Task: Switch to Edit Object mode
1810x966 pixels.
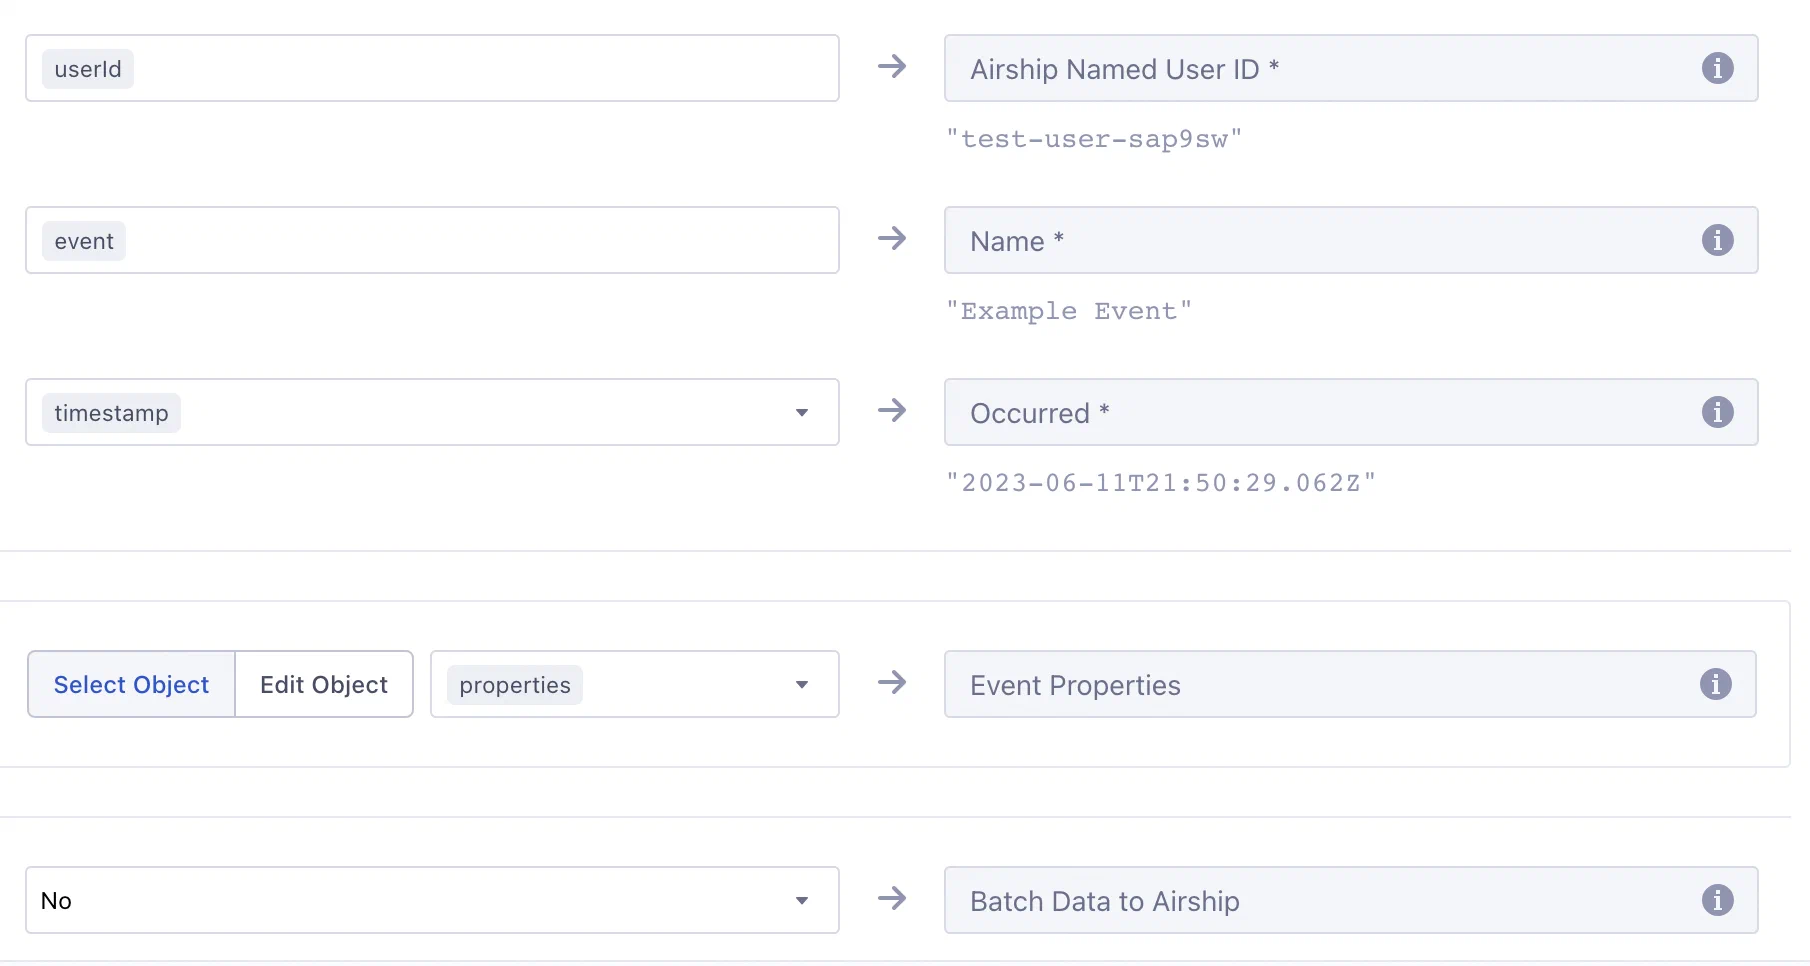Action: coord(324,684)
